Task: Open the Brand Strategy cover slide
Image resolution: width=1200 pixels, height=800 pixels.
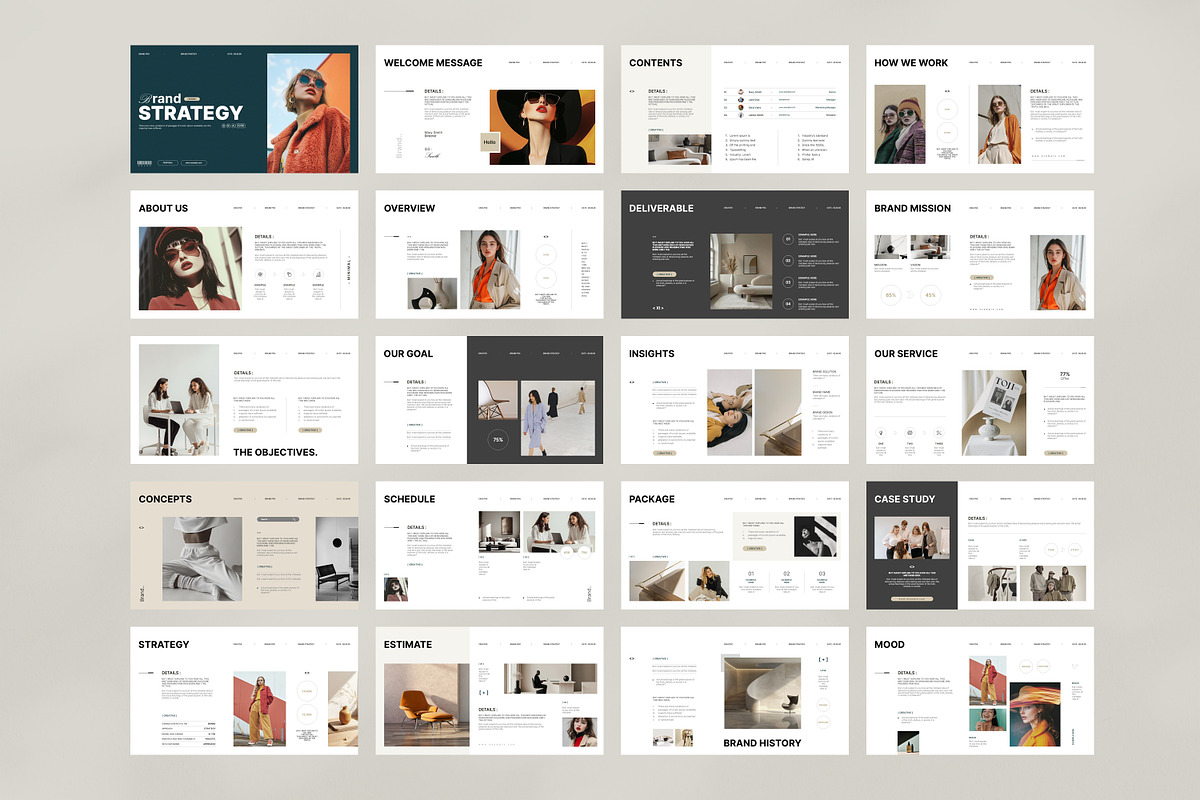Action: [x=244, y=109]
